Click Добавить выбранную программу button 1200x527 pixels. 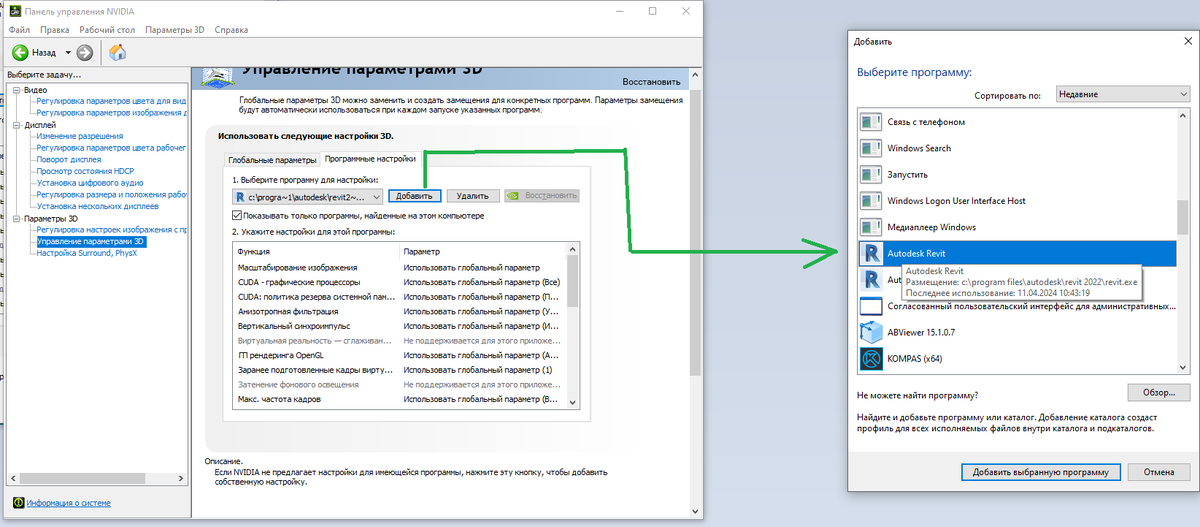(x=1041, y=471)
